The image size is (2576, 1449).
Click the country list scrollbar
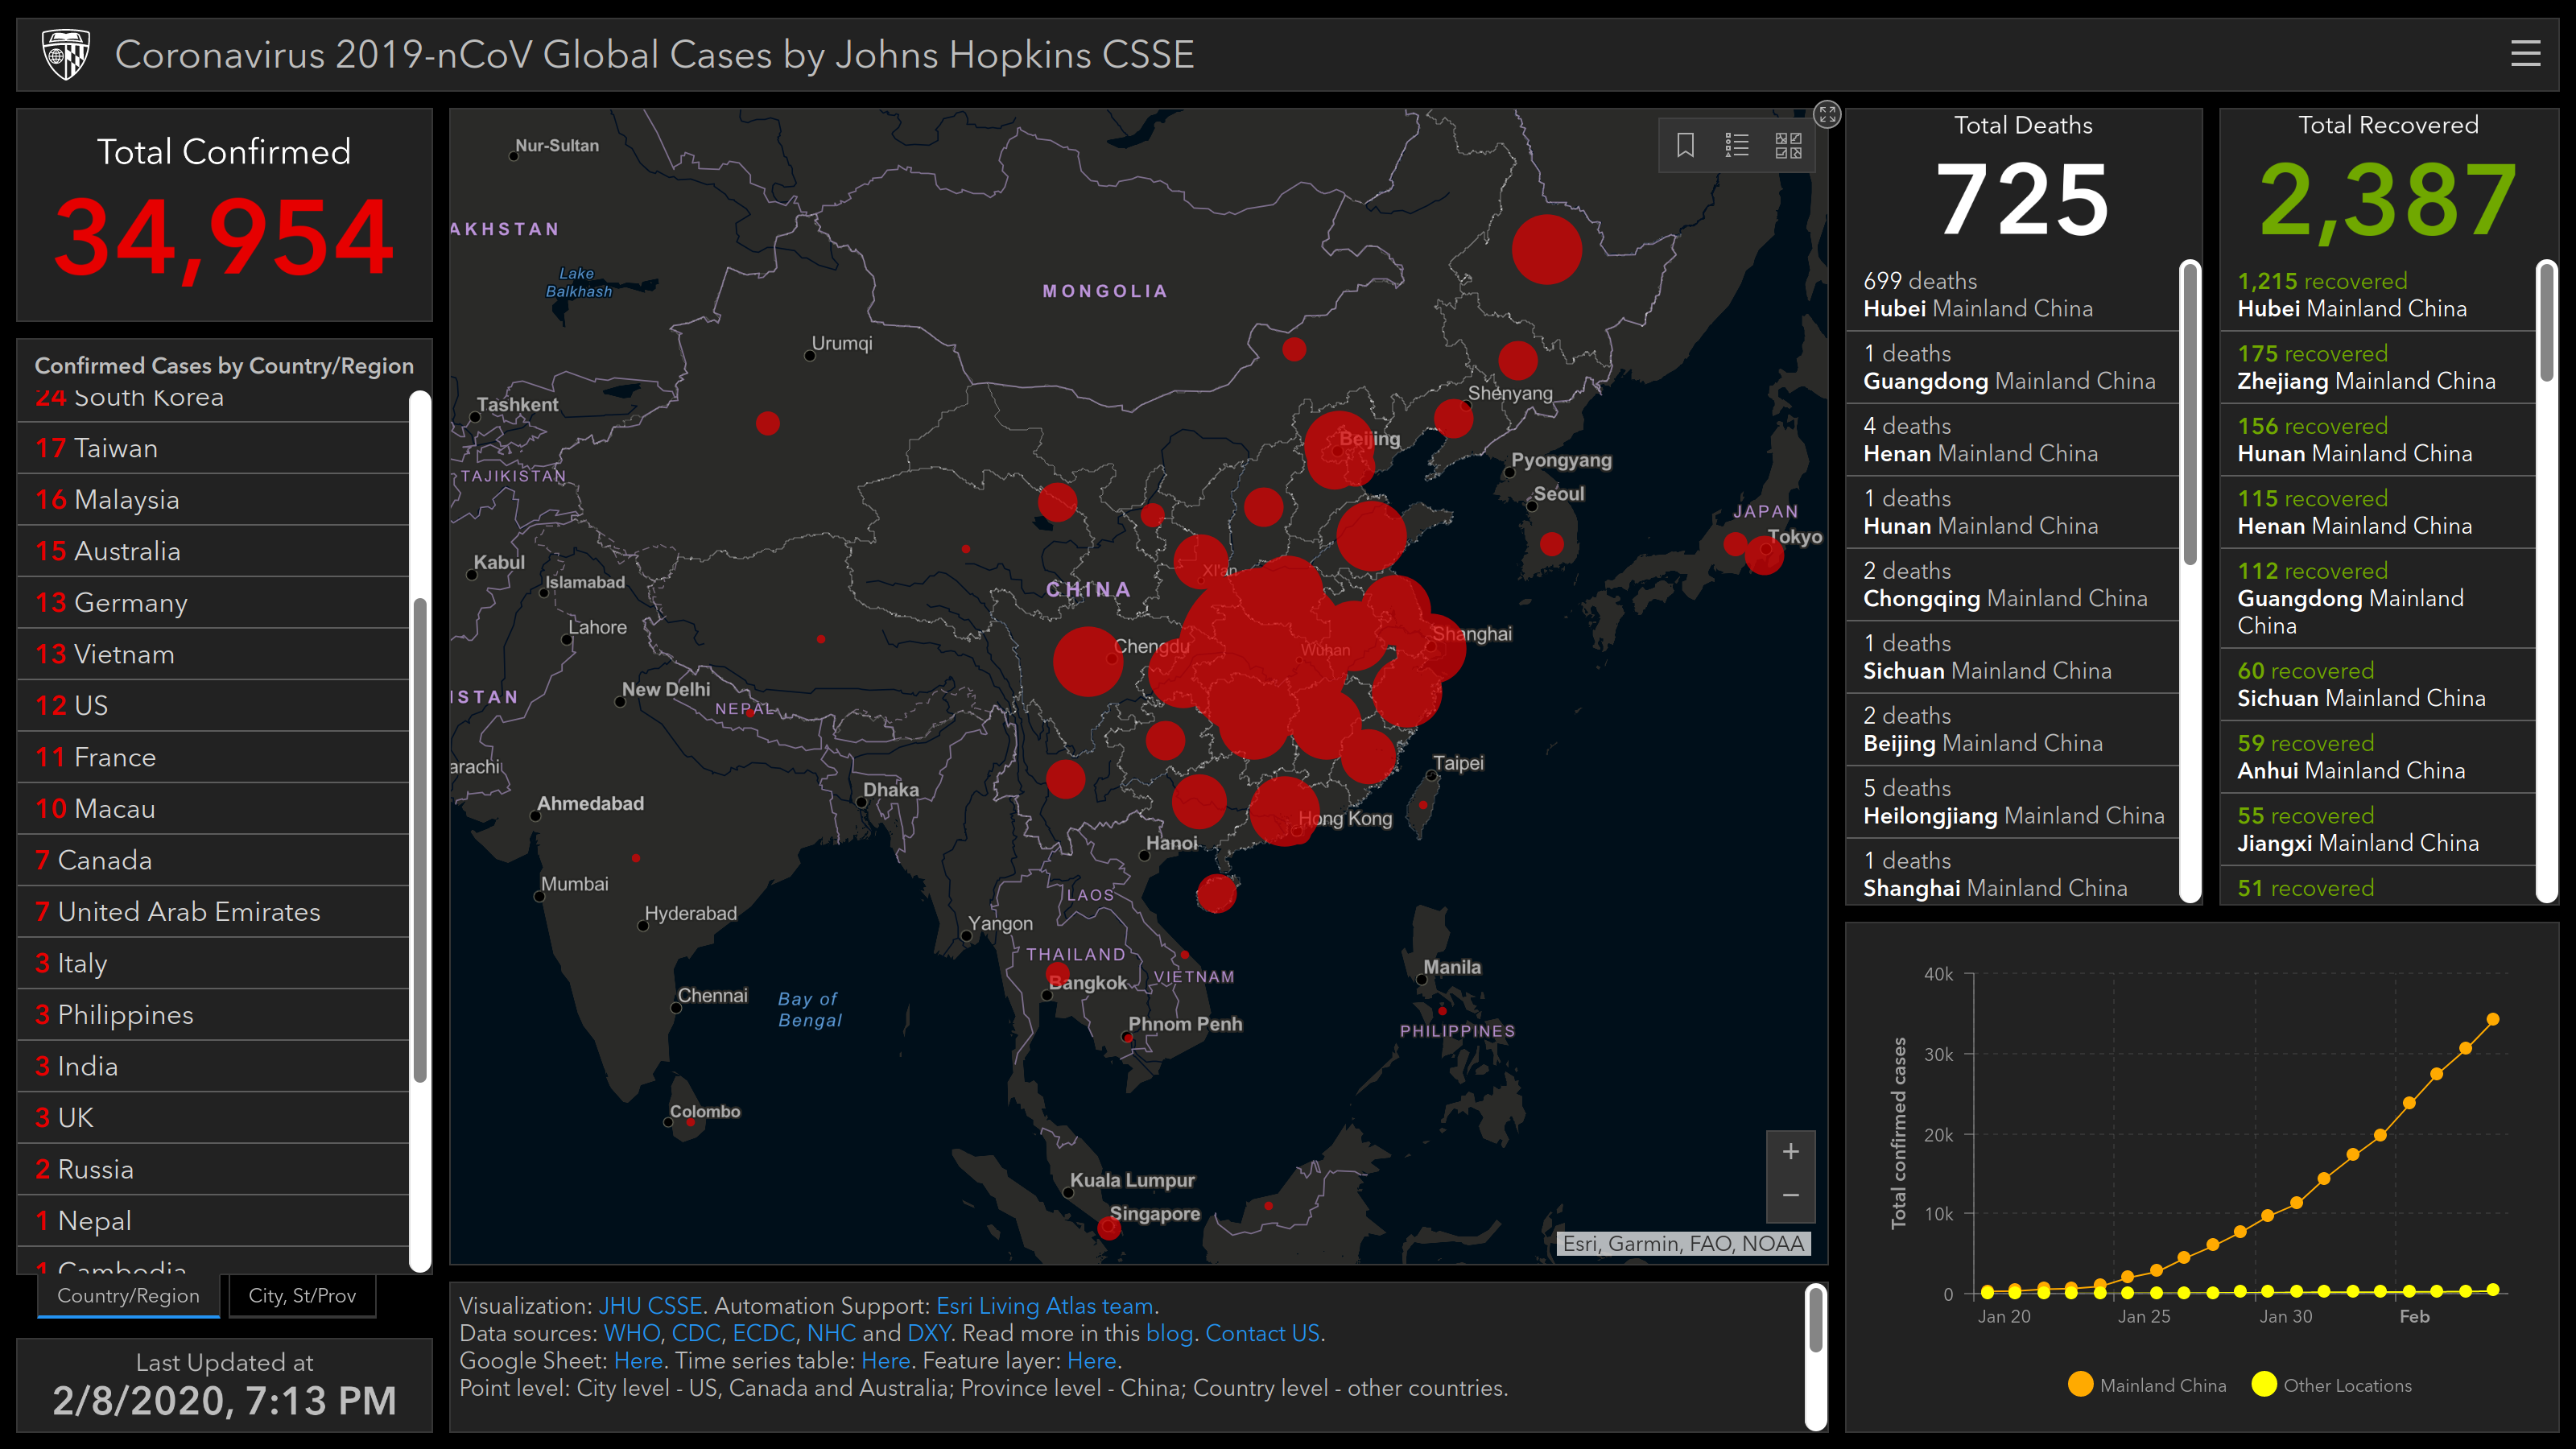pos(421,840)
